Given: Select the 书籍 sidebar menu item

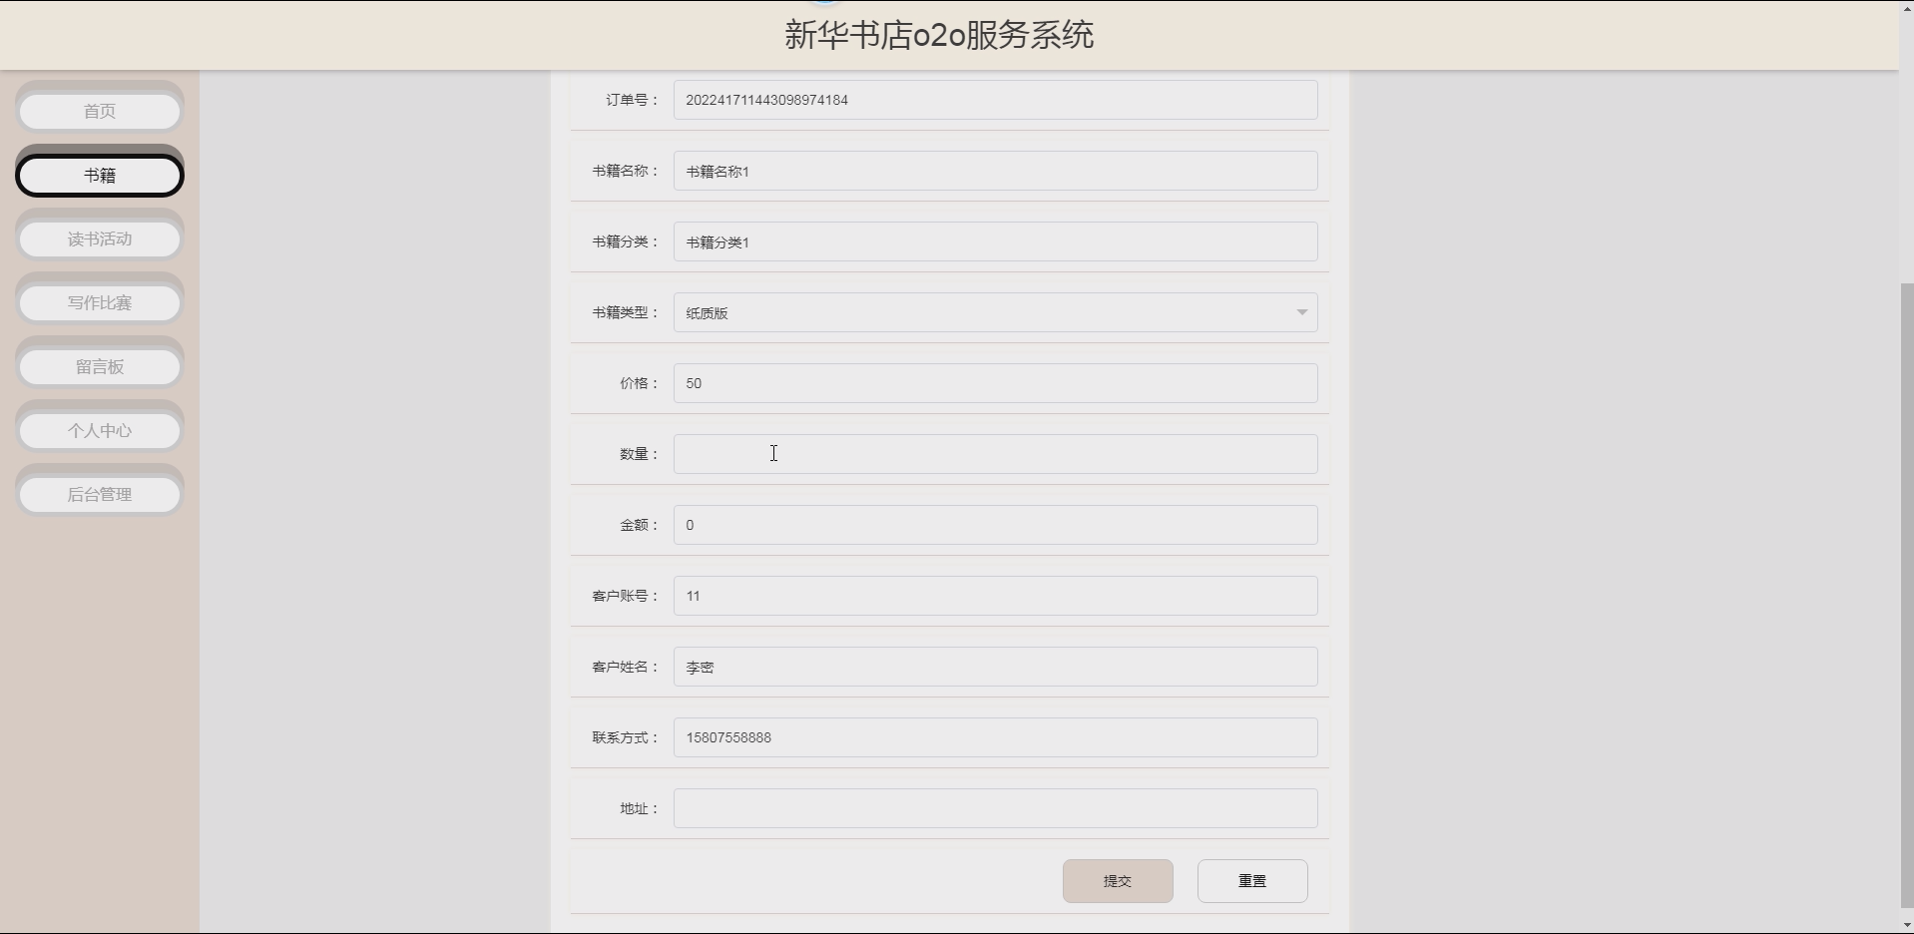Looking at the screenshot, I should coord(99,175).
